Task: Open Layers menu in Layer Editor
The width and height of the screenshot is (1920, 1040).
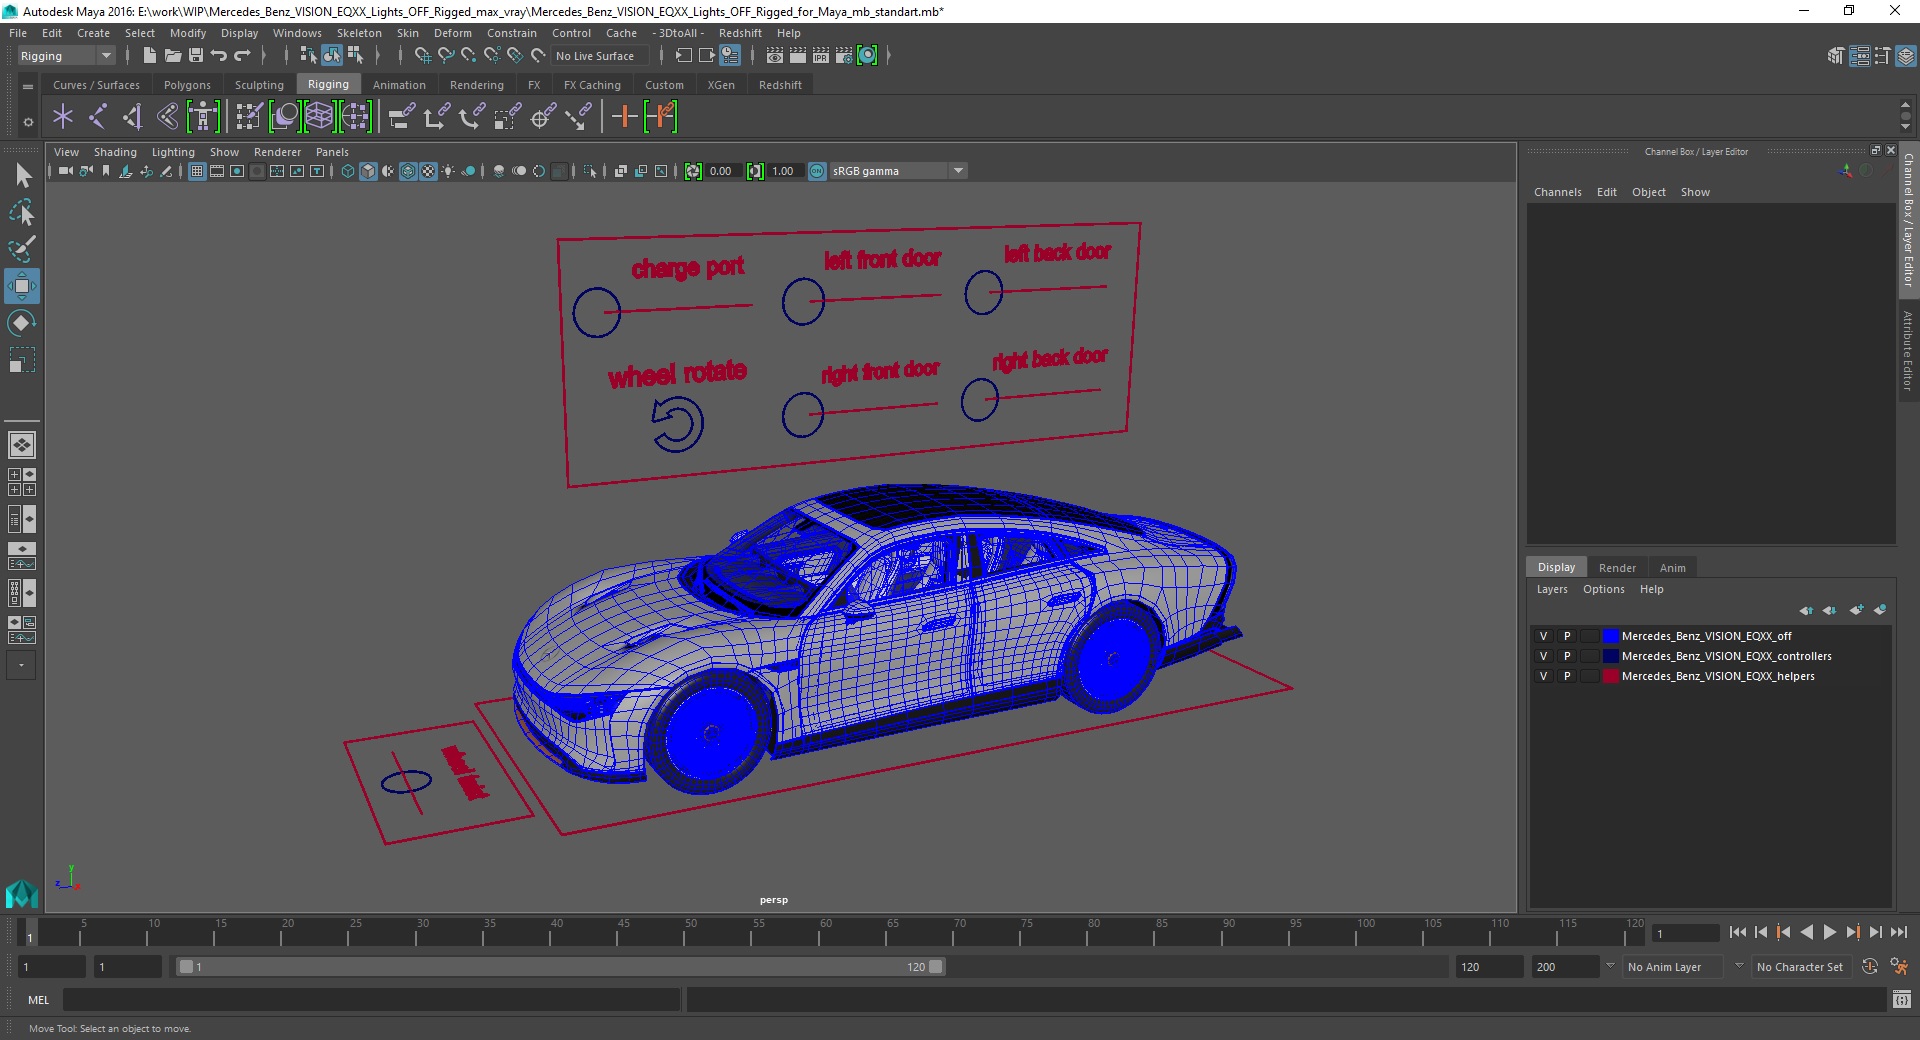Action: point(1552,589)
